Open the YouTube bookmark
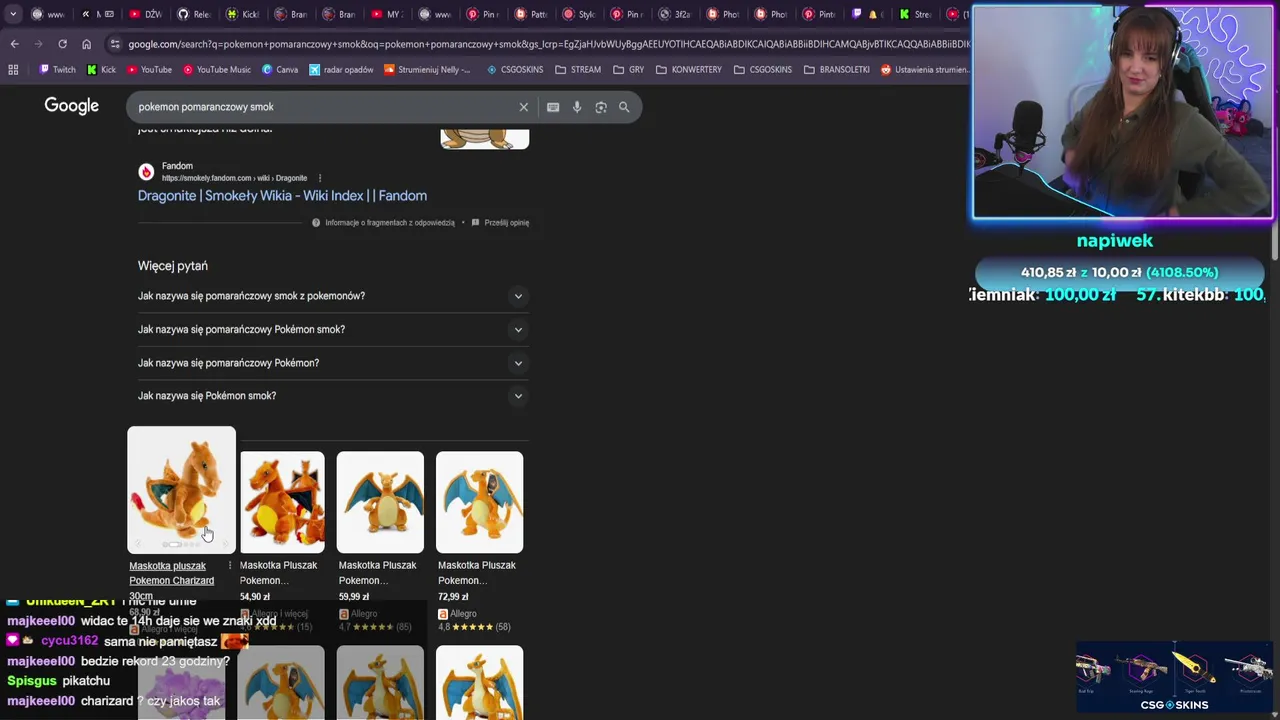 [148, 70]
